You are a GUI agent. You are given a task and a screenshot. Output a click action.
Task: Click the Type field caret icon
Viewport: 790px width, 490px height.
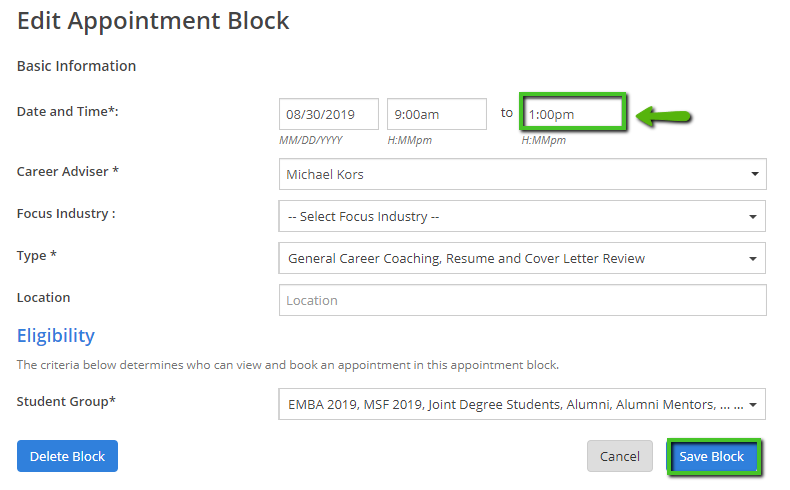(x=753, y=258)
